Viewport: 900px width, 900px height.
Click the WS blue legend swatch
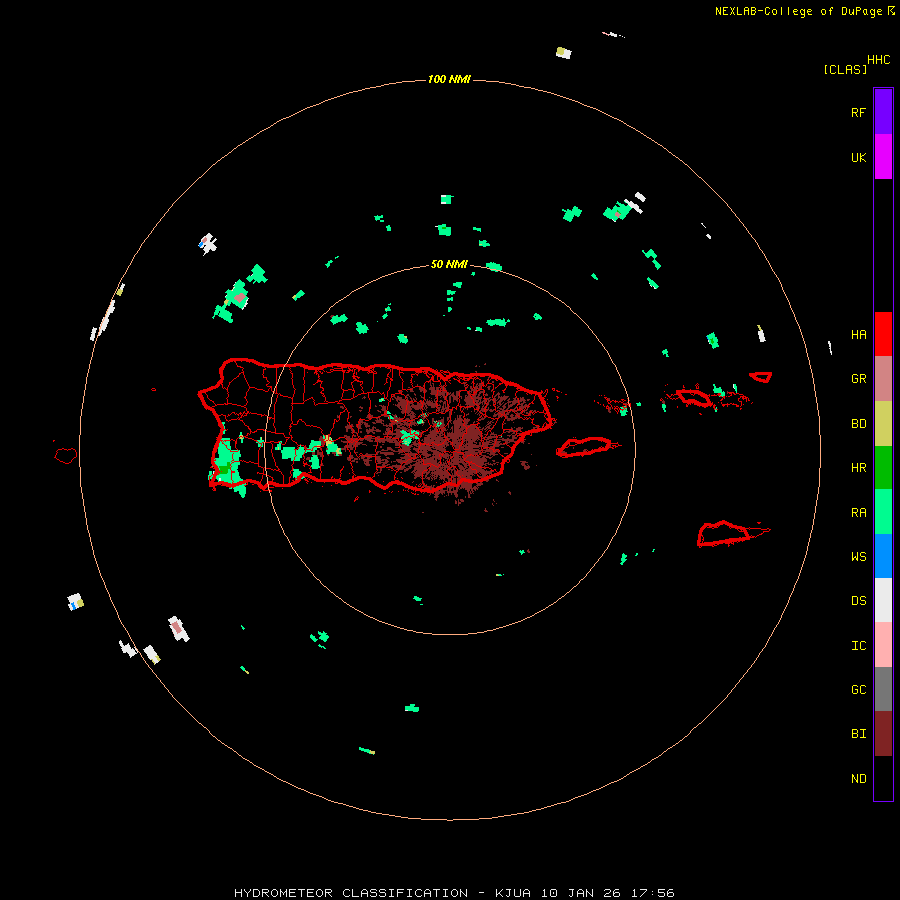coord(883,556)
